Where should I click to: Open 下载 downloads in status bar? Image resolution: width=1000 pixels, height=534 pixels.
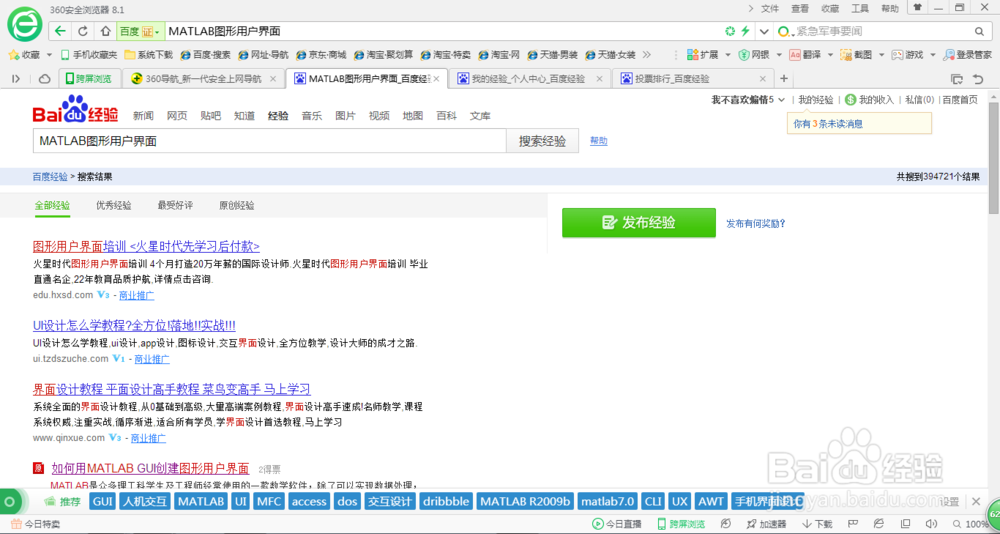817,524
